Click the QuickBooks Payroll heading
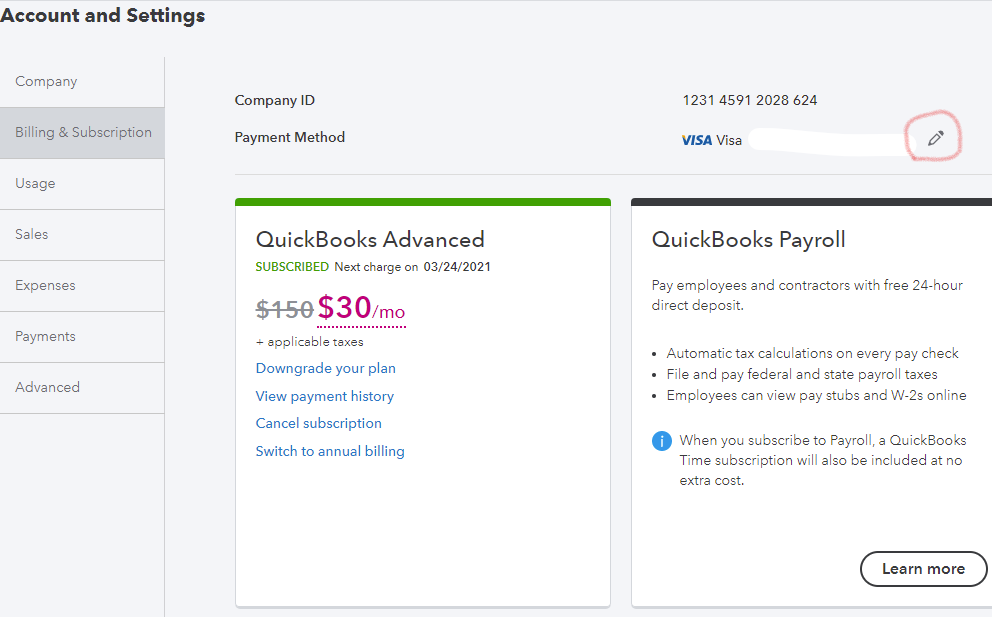This screenshot has height=617, width=992. coord(748,240)
